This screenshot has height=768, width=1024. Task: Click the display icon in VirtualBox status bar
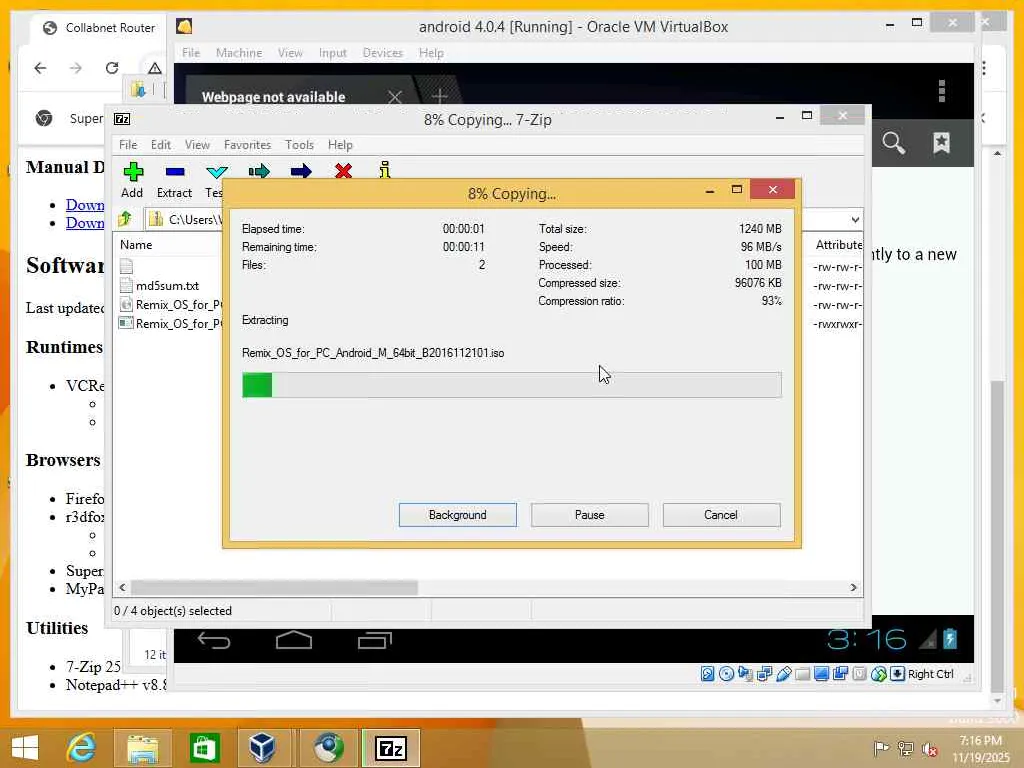(822, 674)
